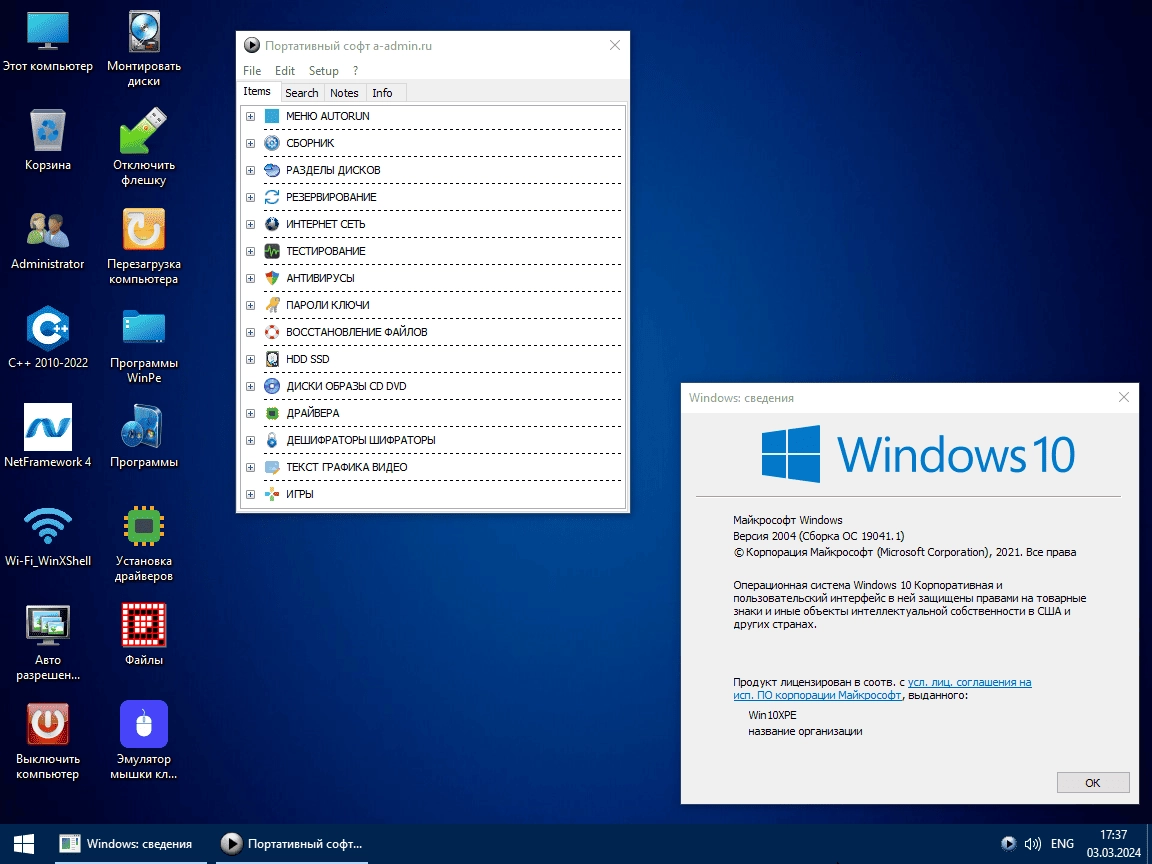Screen dimensions: 1152x864
Task: Click the АНТИВИРУСЫ shield icon
Action: click(272, 278)
